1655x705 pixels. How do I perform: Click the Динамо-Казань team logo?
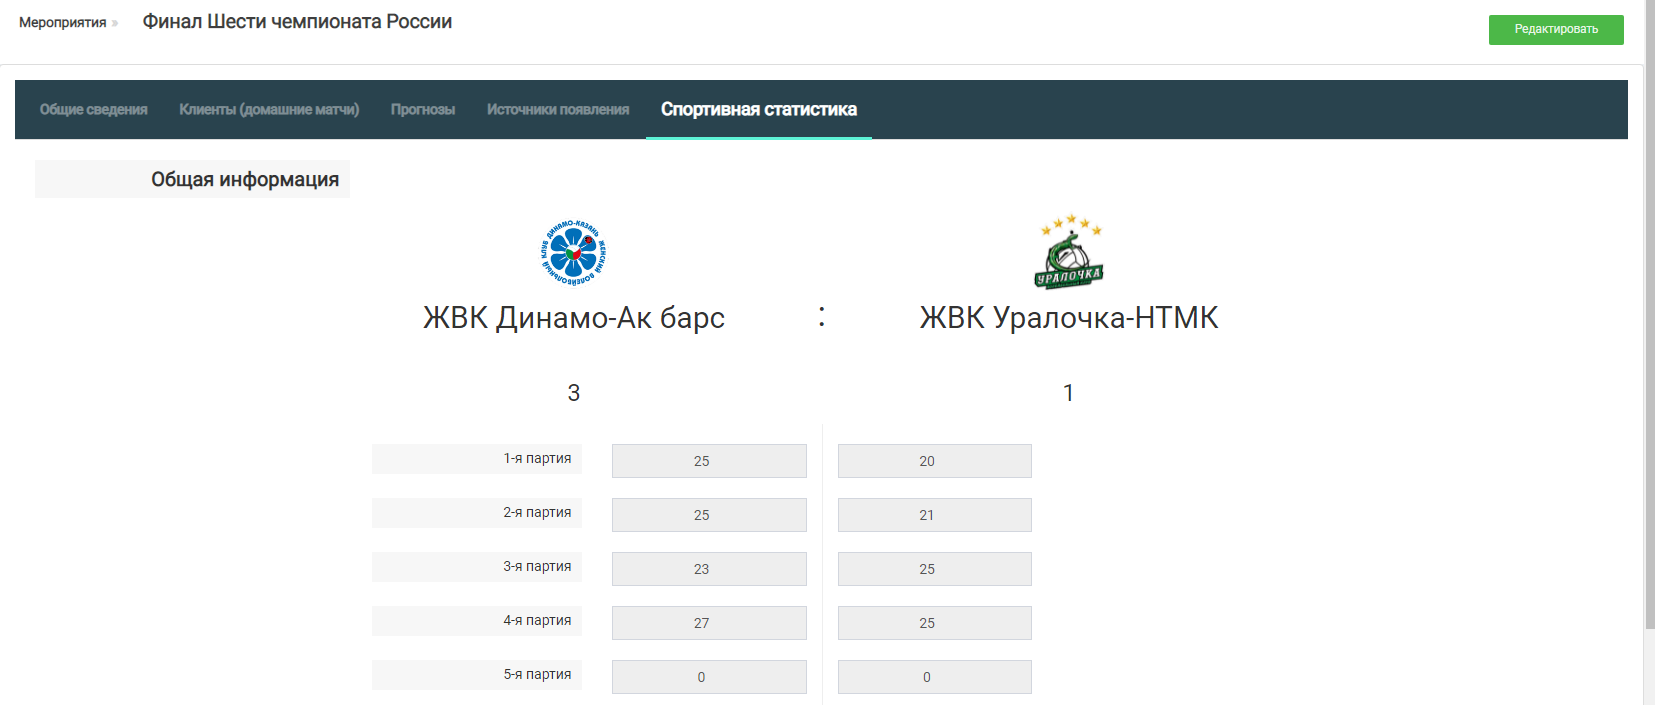coord(573,253)
